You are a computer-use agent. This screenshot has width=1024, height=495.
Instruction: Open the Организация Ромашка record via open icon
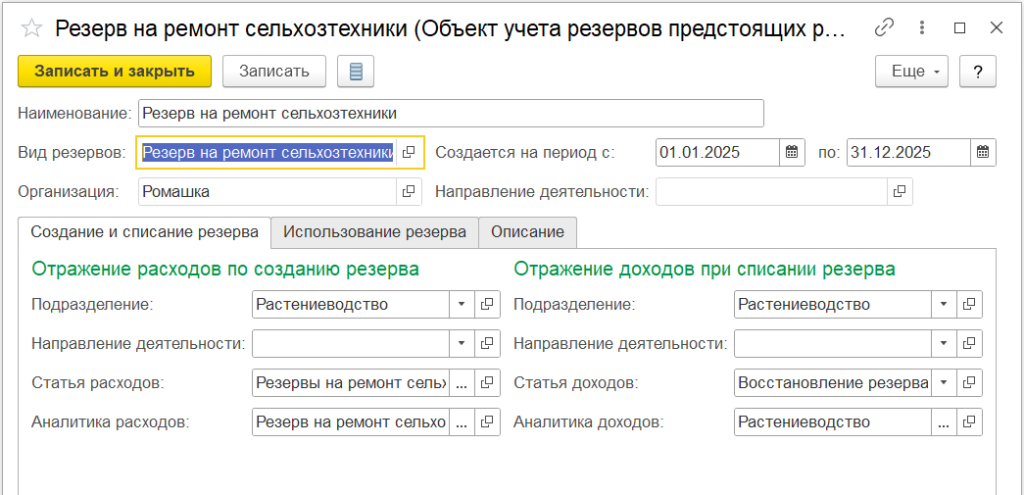tap(408, 191)
